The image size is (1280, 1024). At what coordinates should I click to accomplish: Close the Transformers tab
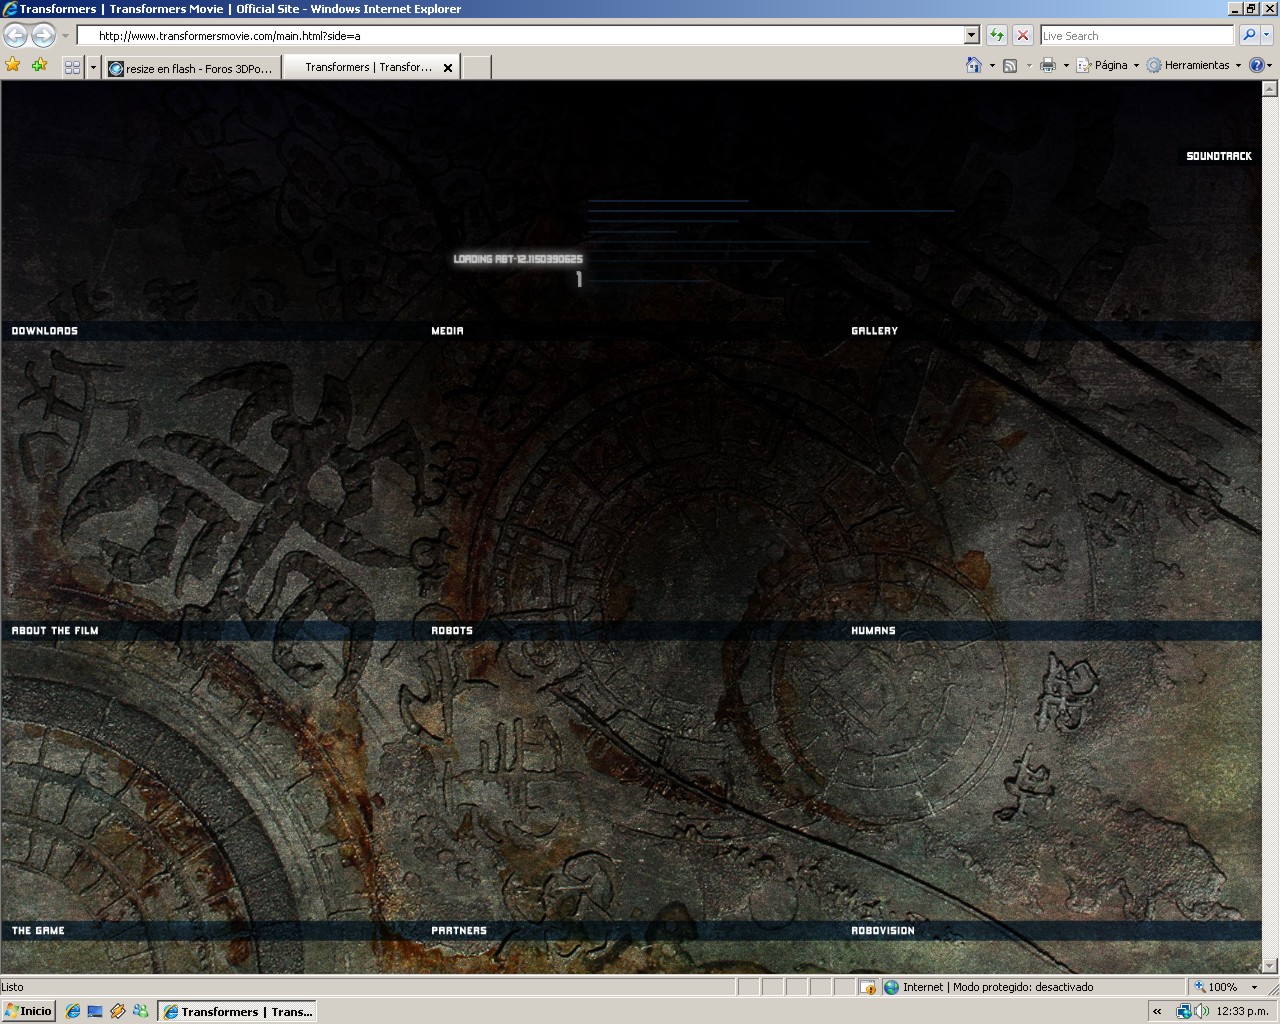coord(448,68)
